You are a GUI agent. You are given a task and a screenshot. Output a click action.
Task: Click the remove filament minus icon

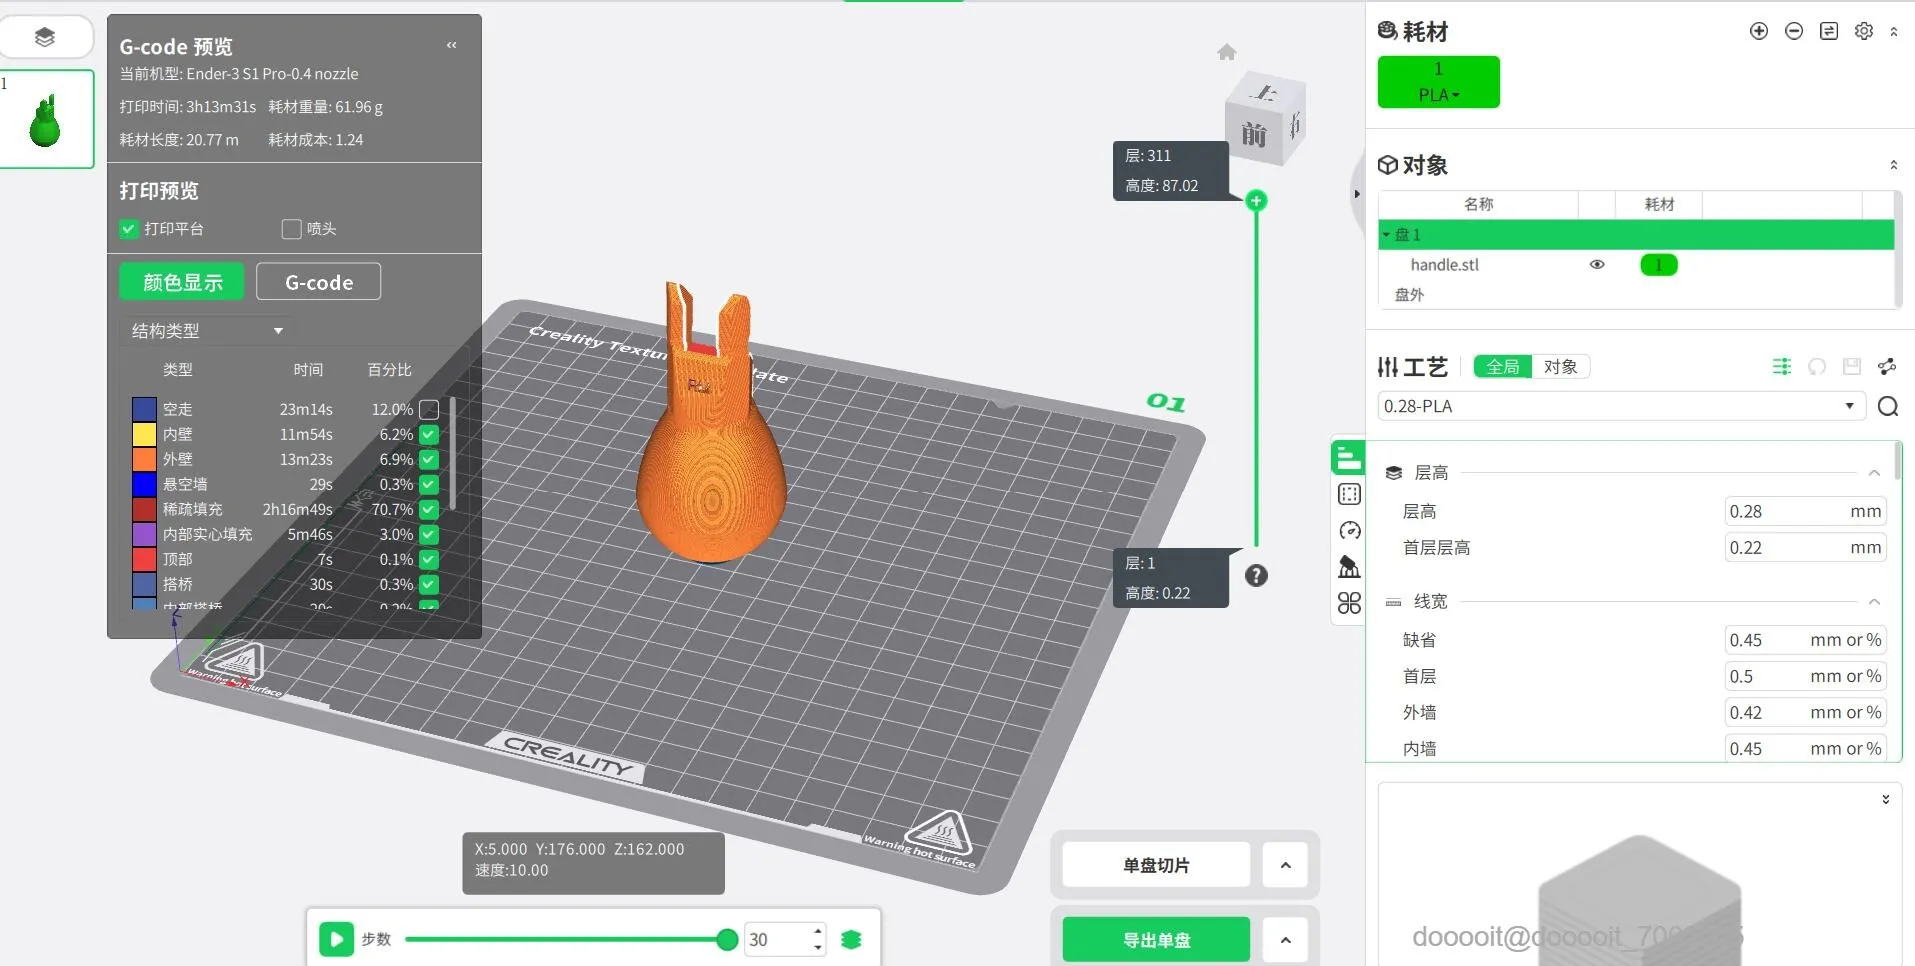coord(1794,31)
